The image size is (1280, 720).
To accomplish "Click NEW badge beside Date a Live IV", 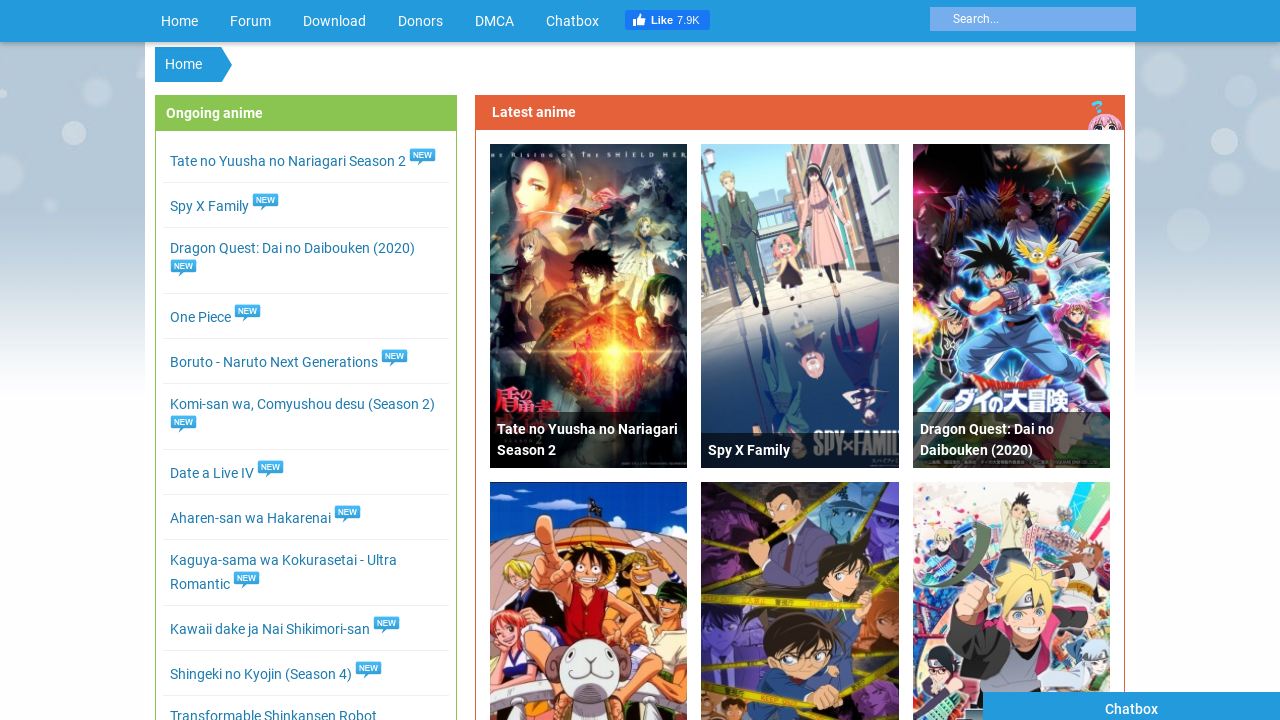I will pos(270,469).
